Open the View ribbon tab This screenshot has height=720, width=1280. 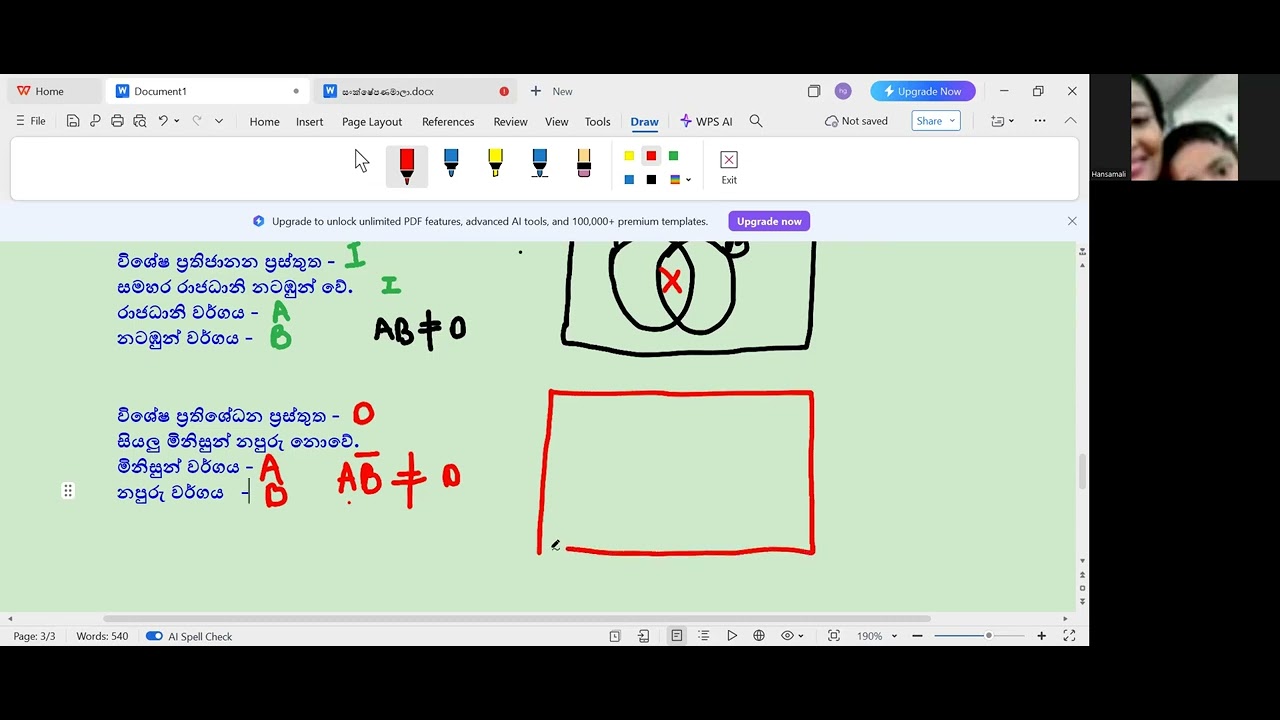click(556, 121)
